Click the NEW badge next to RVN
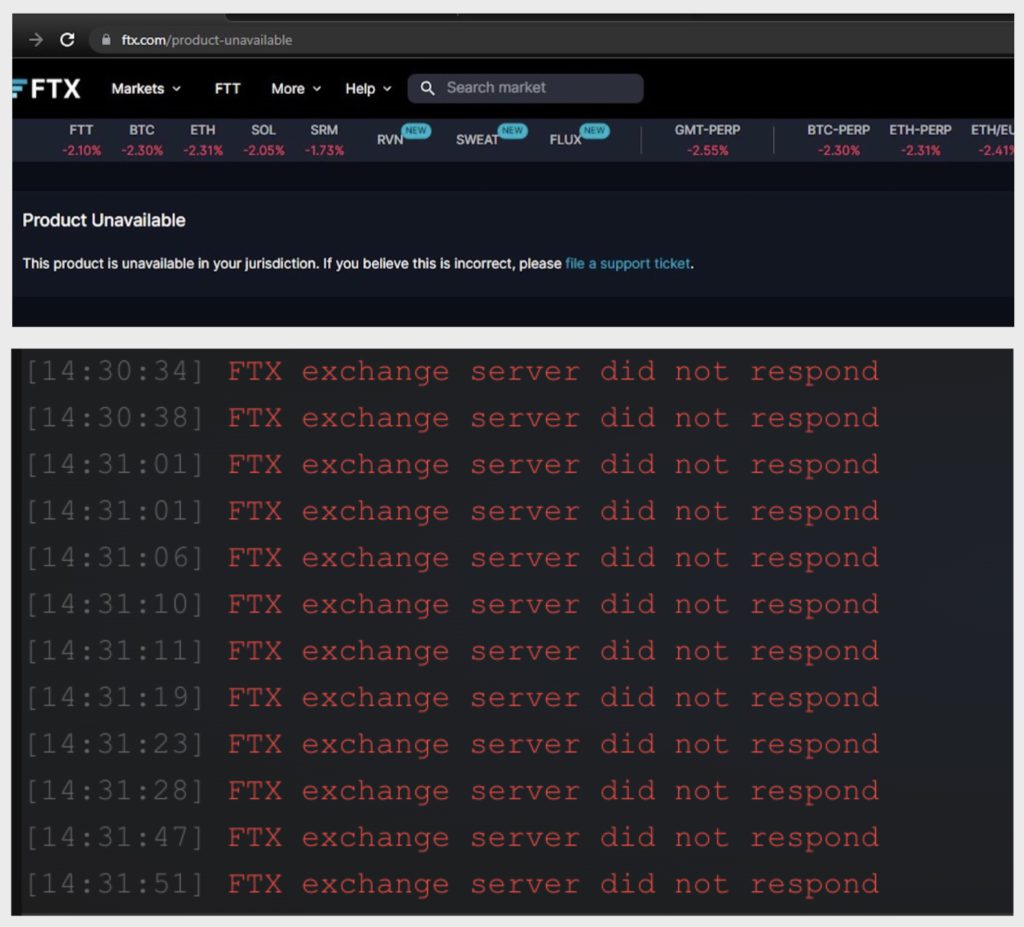 [415, 131]
